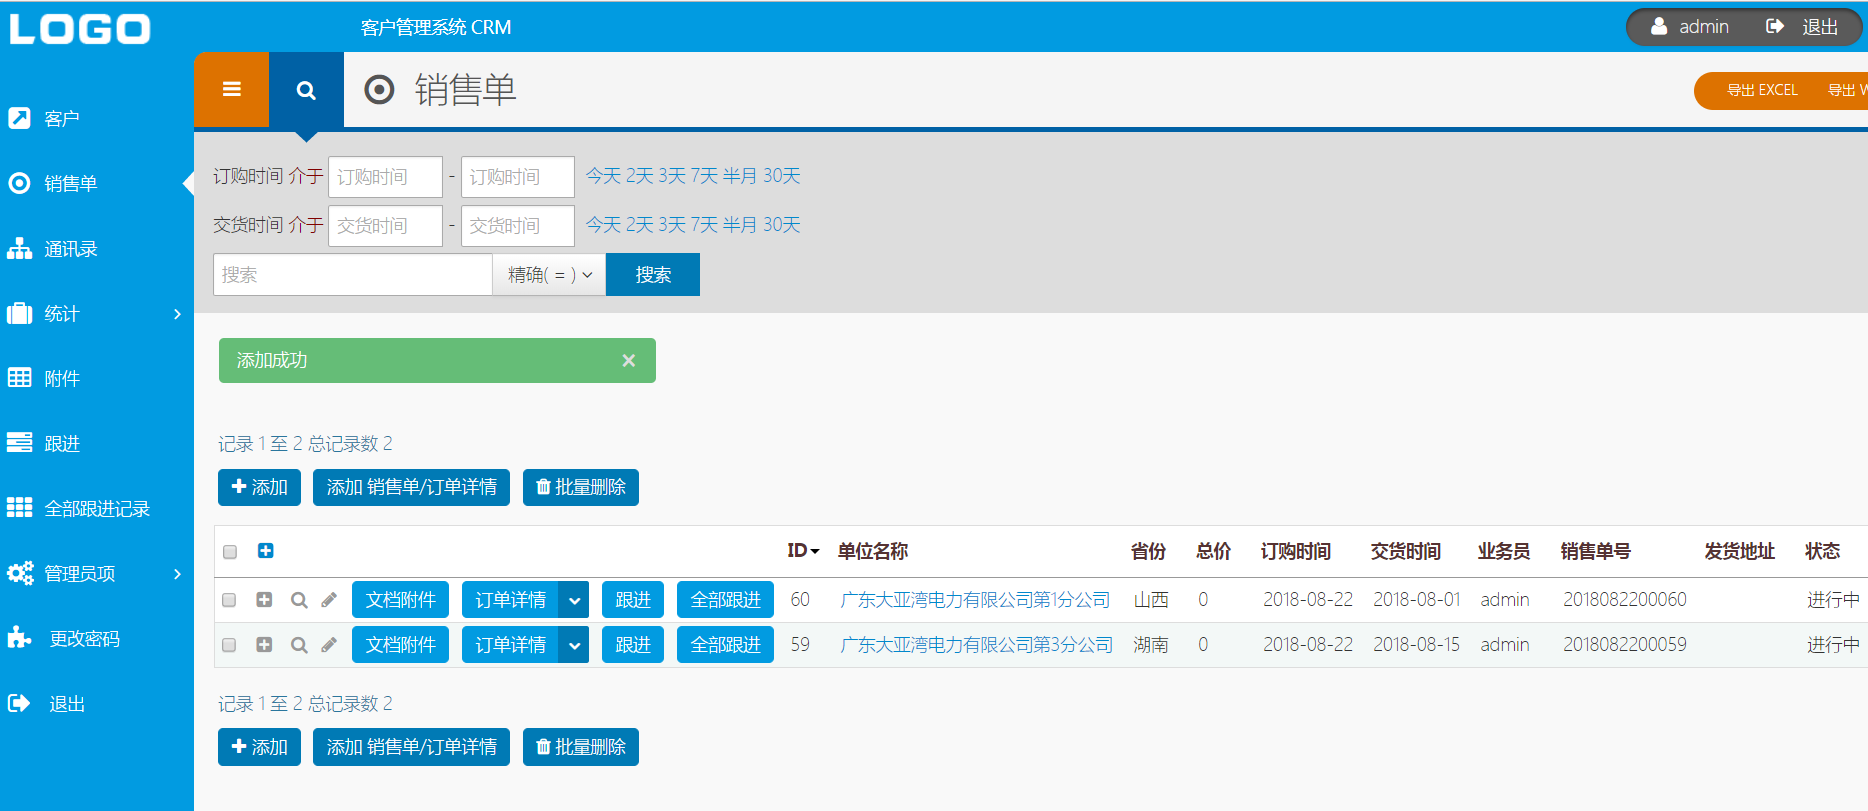The image size is (1868, 811).
Task: Check the checkbox for record 59
Action: coord(229,645)
